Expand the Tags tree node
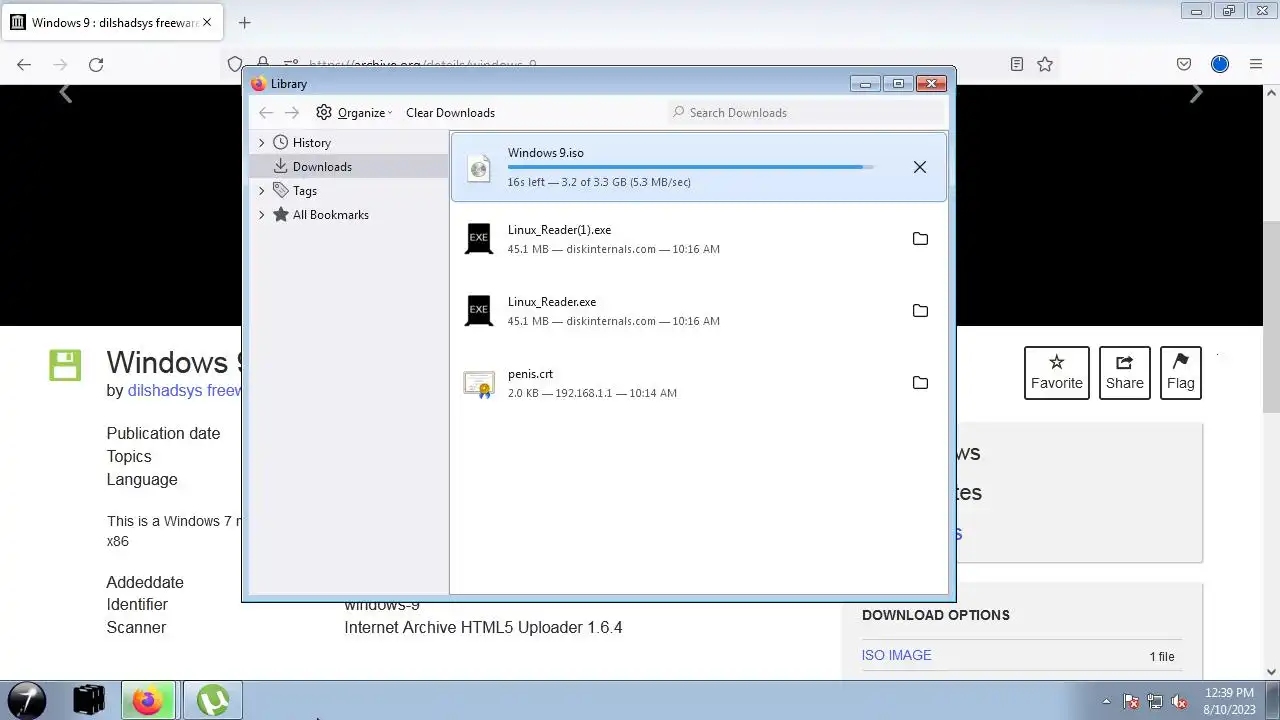The height and width of the screenshot is (720, 1280). pyautogui.click(x=262, y=191)
